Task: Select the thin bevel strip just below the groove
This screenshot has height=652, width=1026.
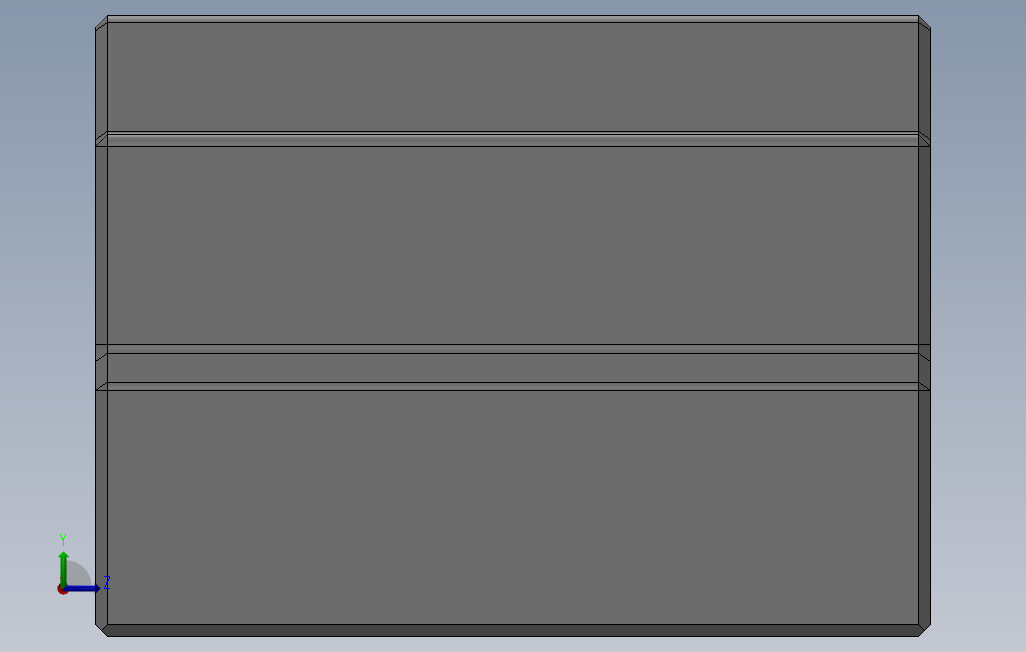Action: pos(512,387)
